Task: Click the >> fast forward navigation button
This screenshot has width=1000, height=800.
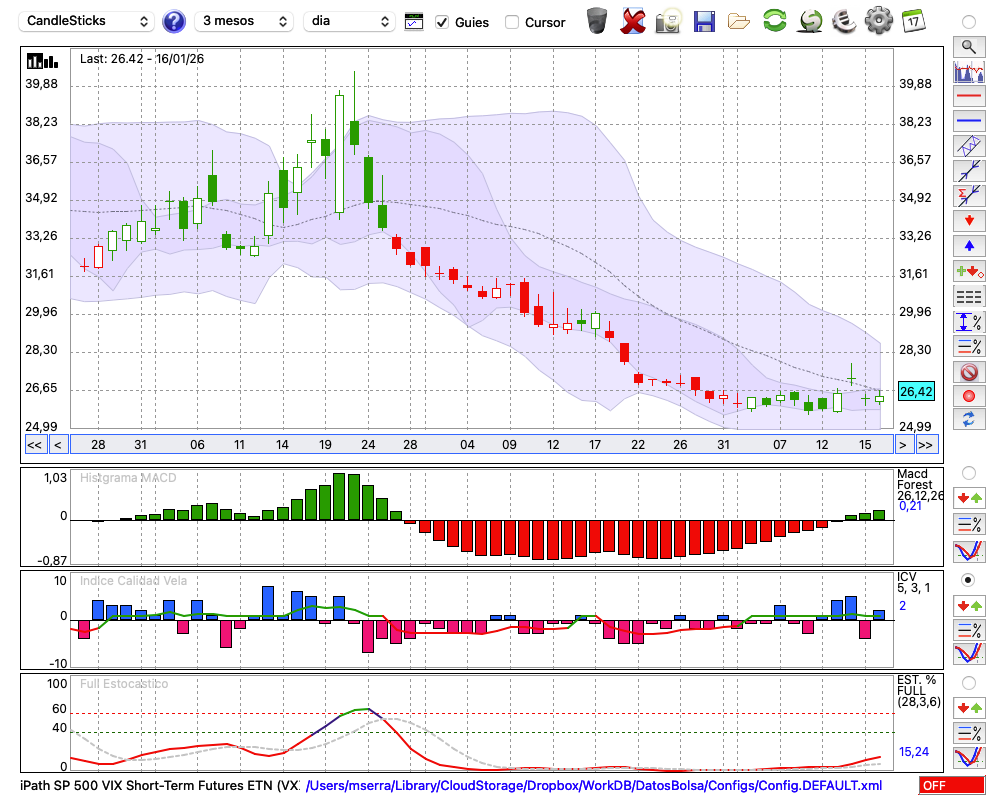Action: [926, 445]
